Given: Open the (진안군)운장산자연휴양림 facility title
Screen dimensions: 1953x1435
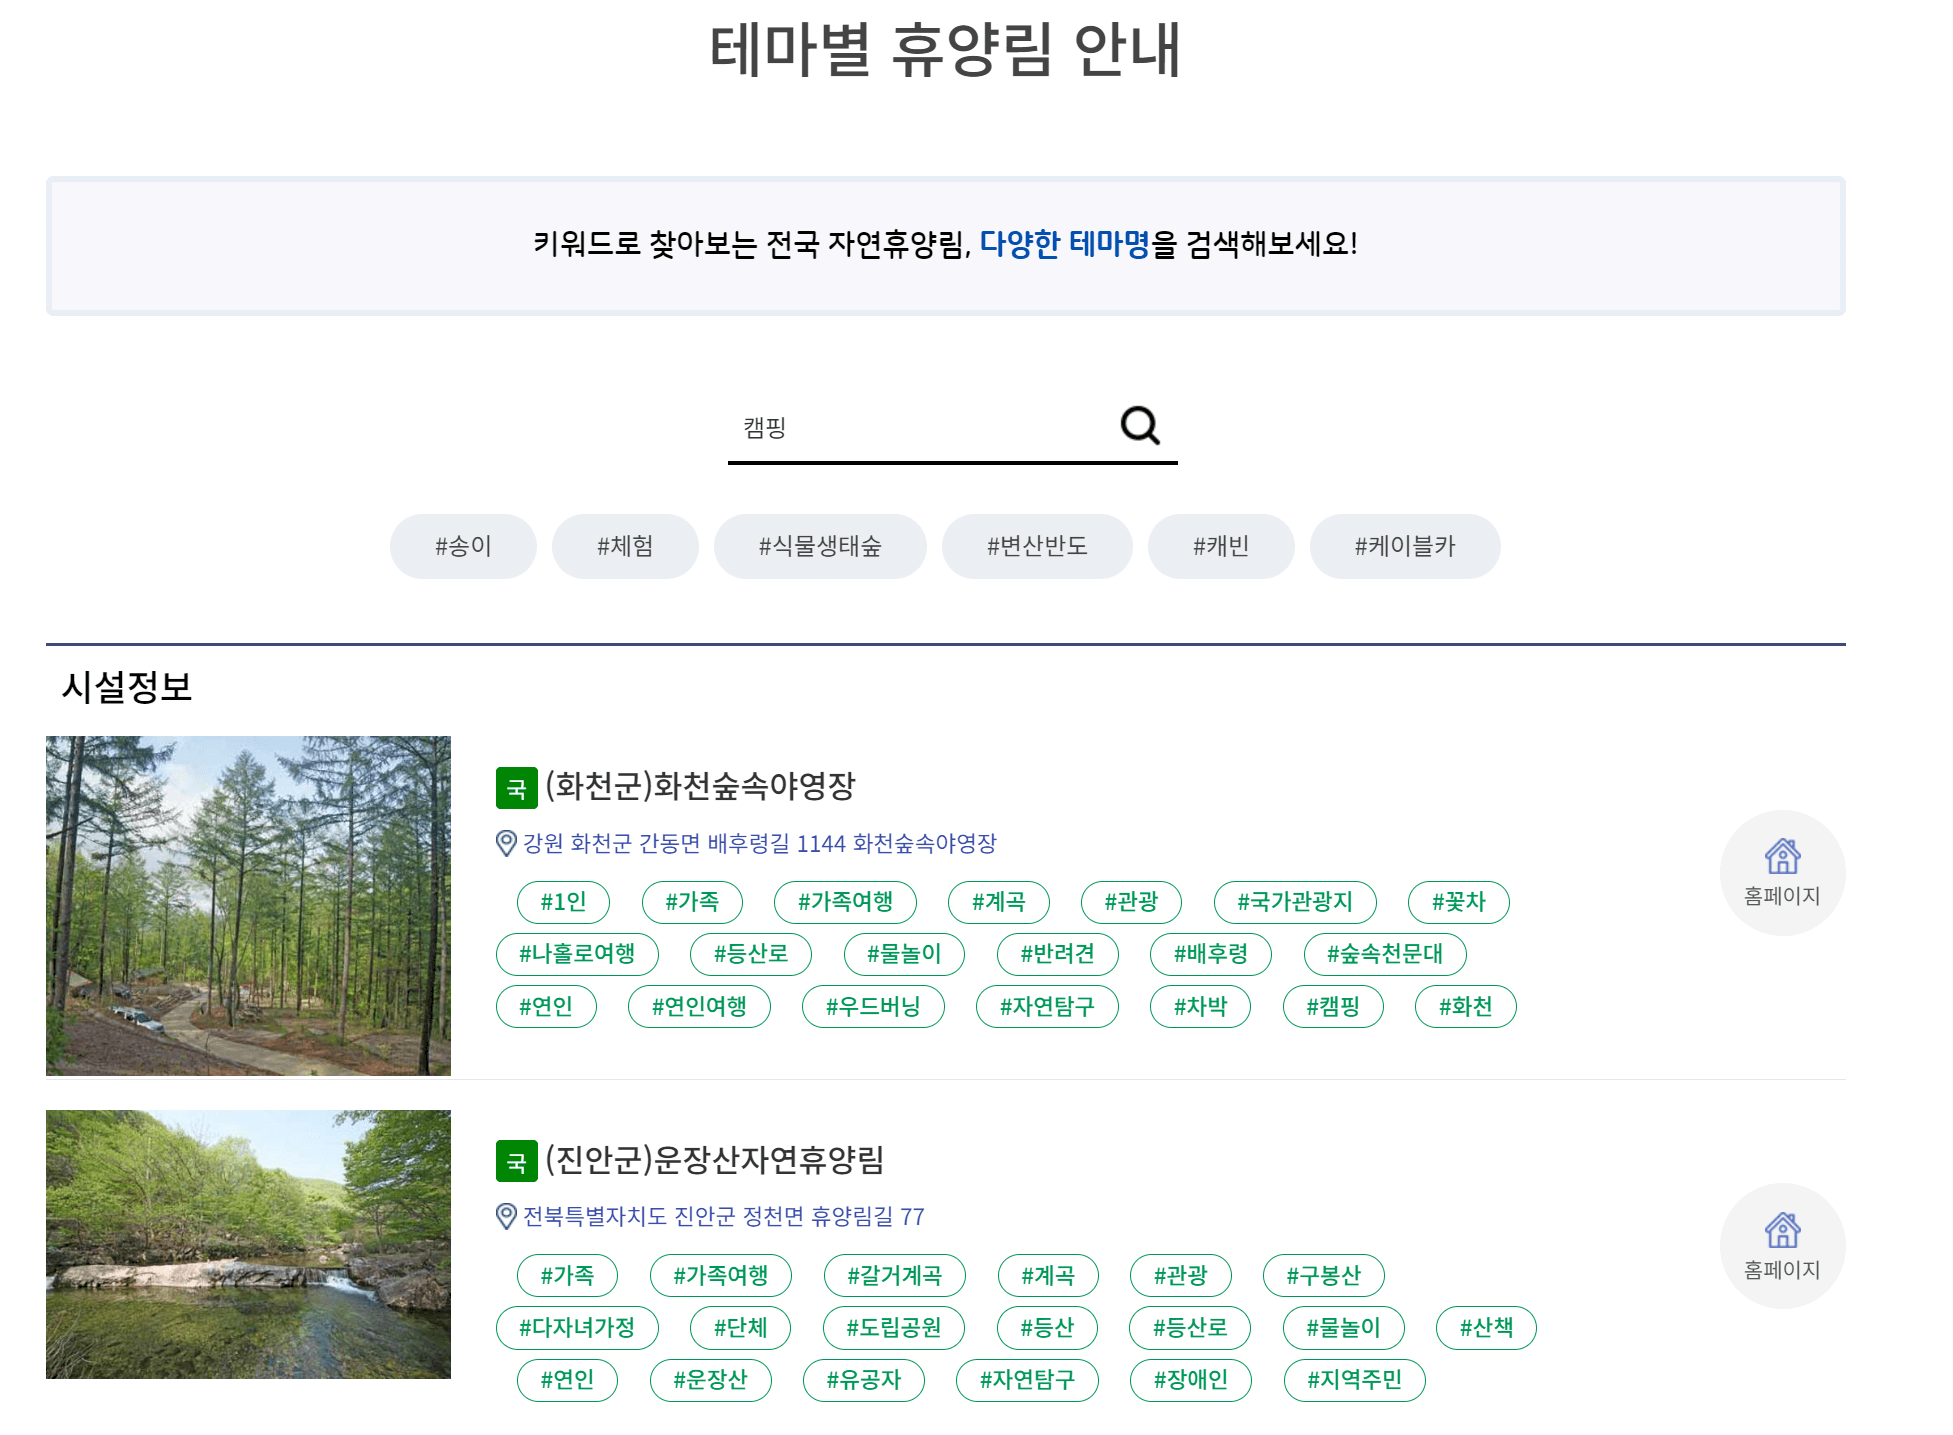Looking at the screenshot, I should click(714, 1159).
